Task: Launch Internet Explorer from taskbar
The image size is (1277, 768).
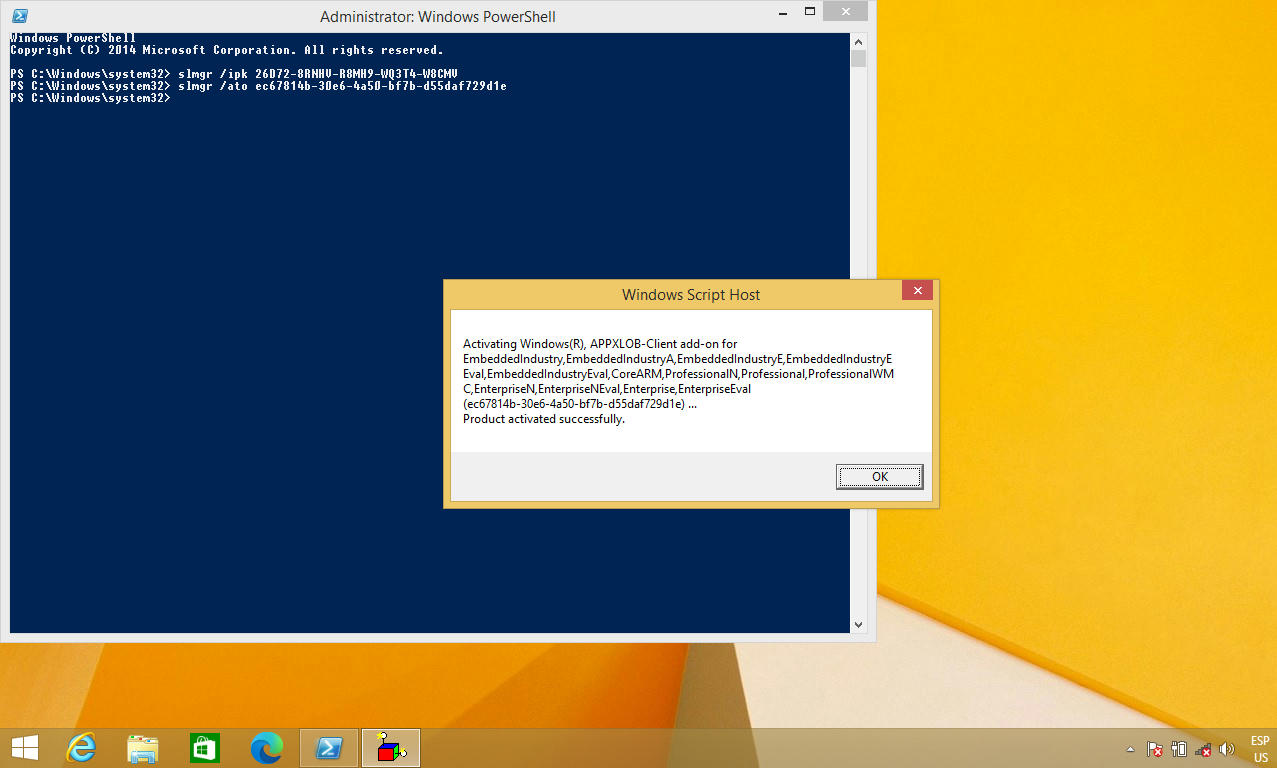Action: pos(81,747)
